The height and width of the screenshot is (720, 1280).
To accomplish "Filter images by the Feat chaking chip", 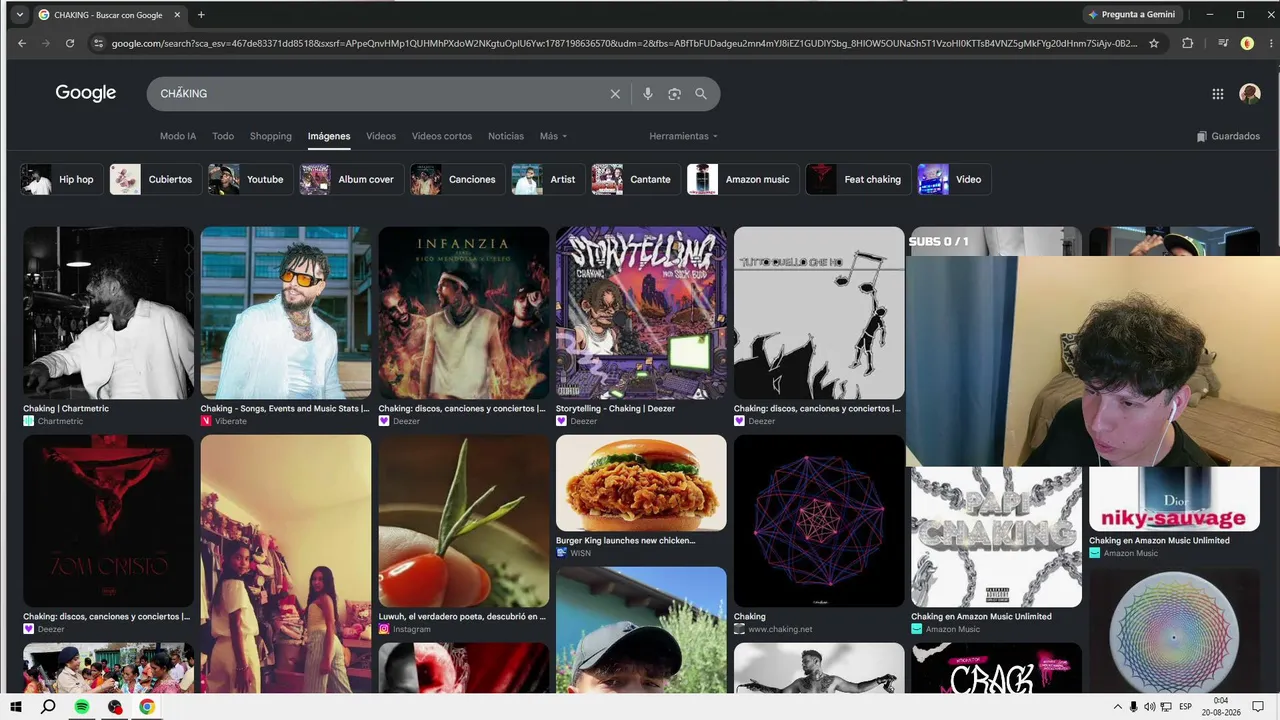I will (x=858, y=180).
